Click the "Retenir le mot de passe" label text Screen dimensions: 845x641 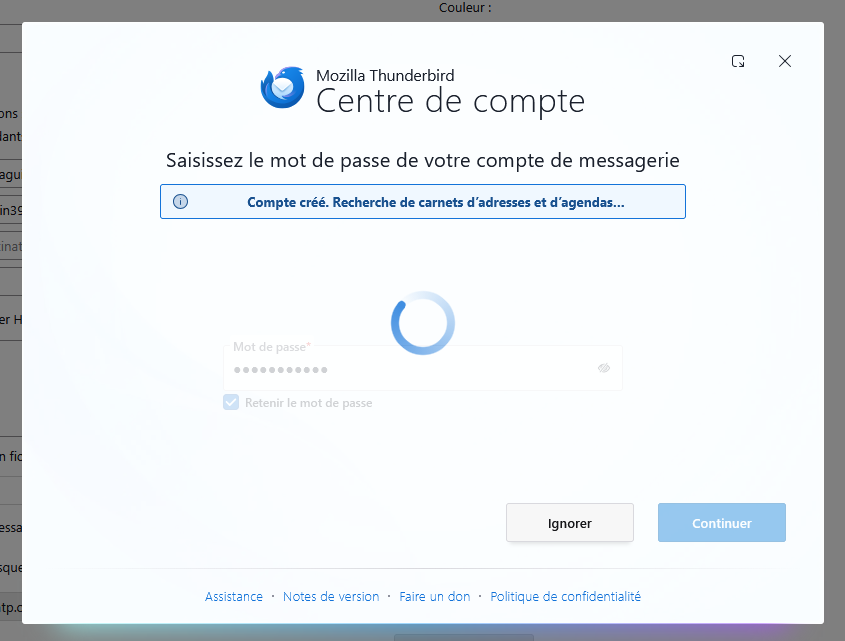[x=308, y=403]
